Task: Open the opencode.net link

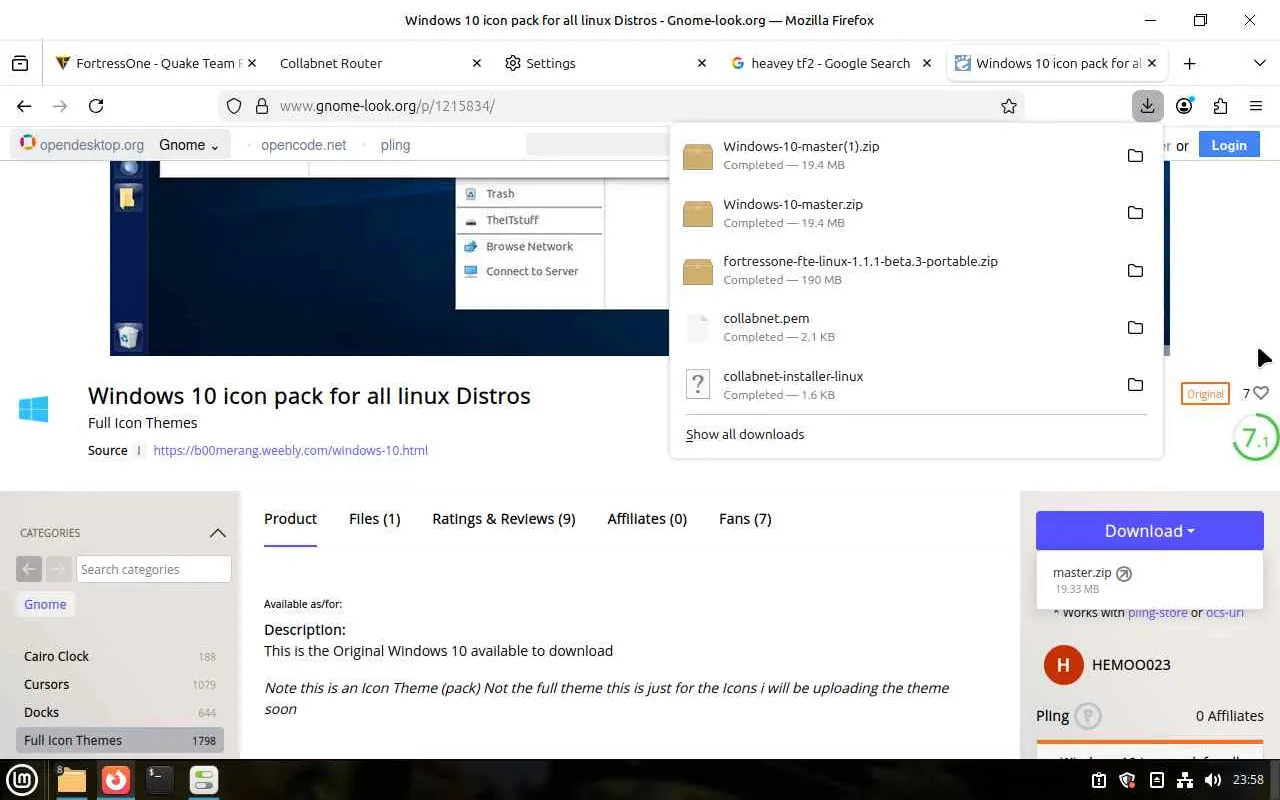Action: pos(303,145)
